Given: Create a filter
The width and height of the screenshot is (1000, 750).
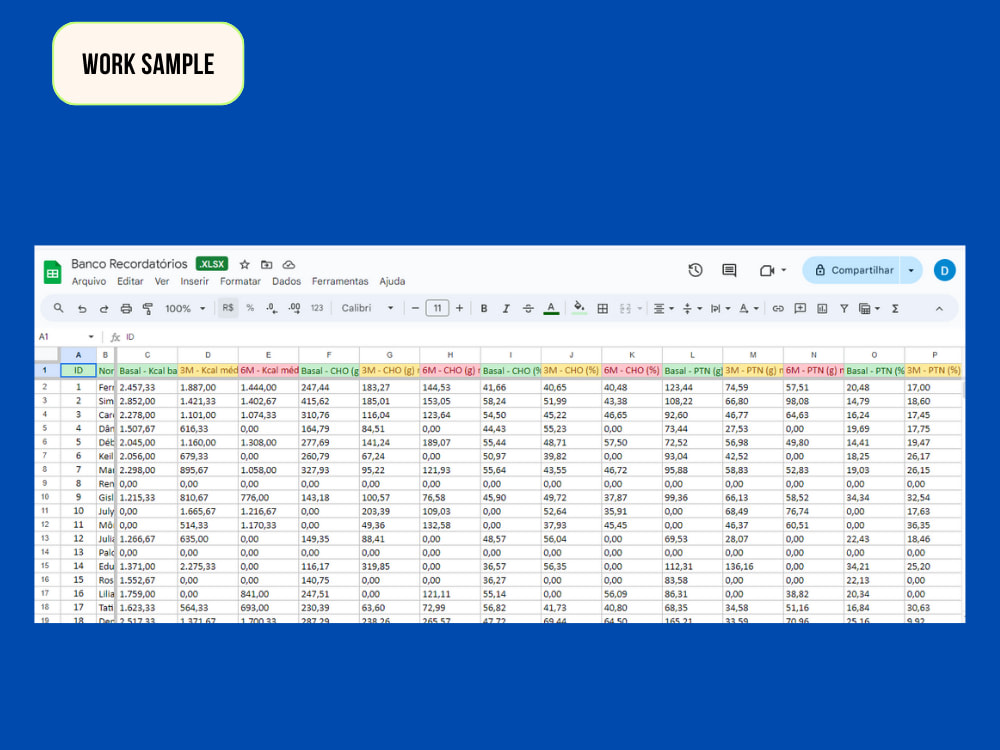Looking at the screenshot, I should pos(844,309).
